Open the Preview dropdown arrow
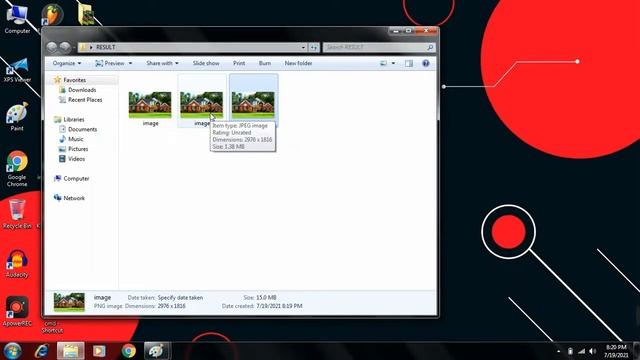 pos(131,63)
